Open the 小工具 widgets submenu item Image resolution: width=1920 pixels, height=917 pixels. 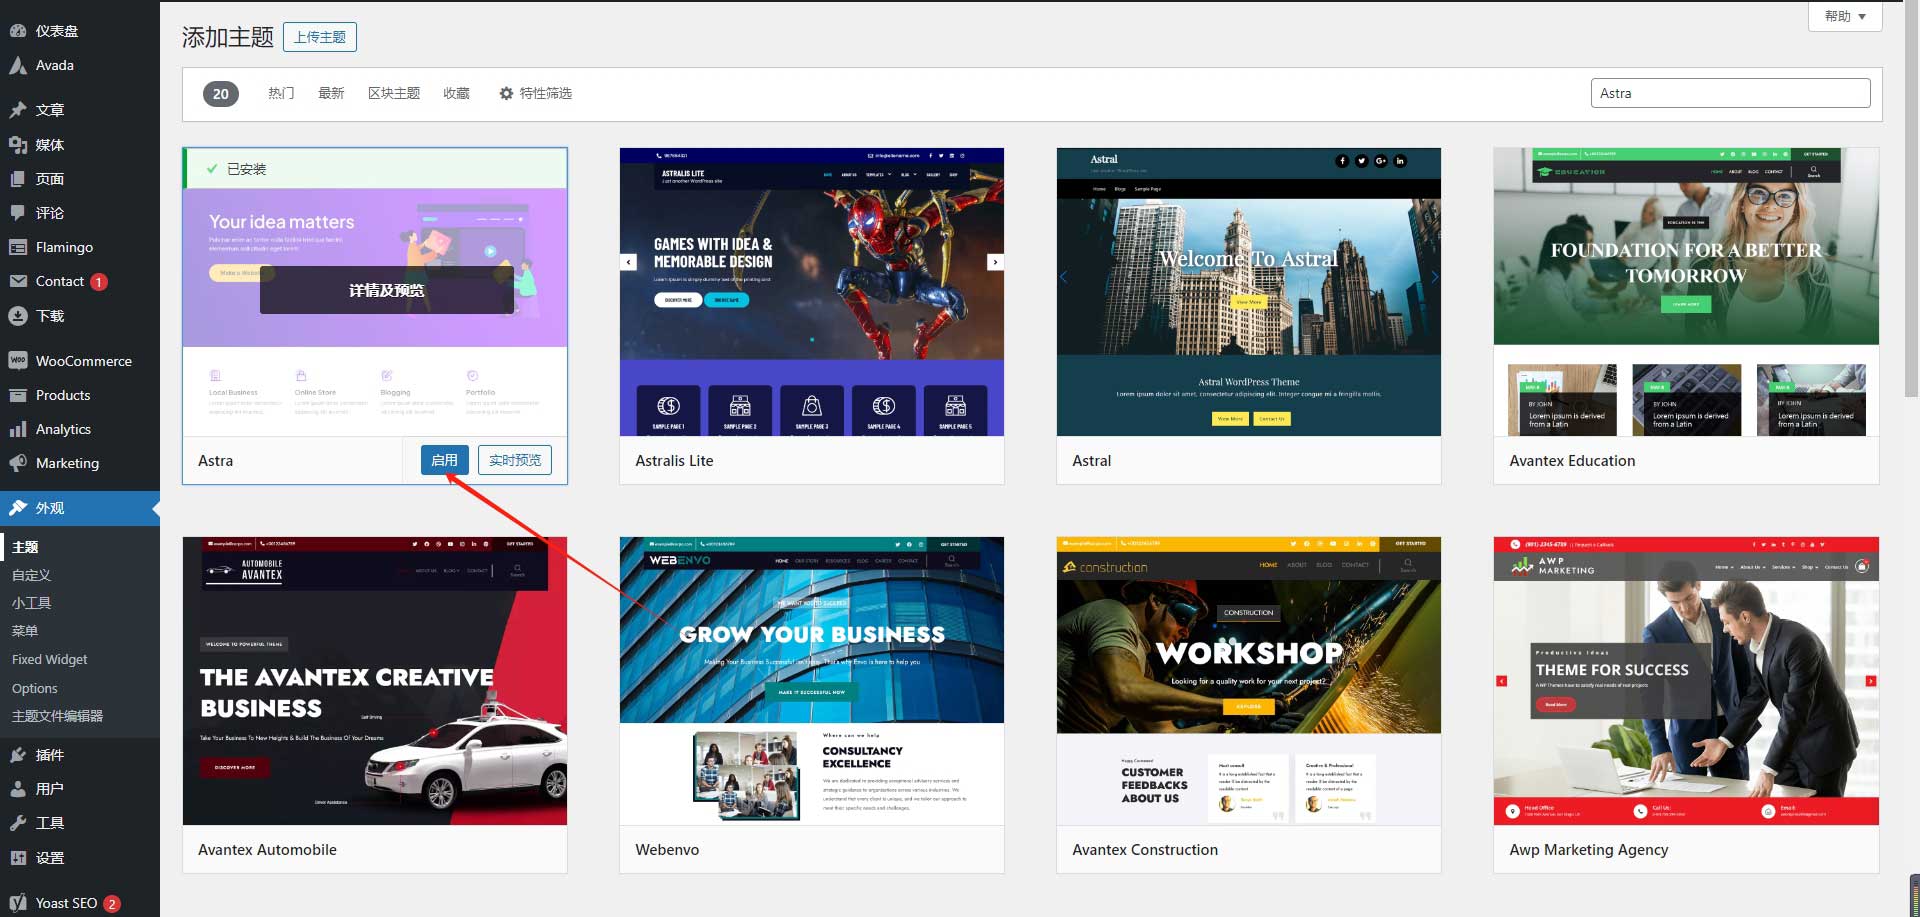[32, 603]
